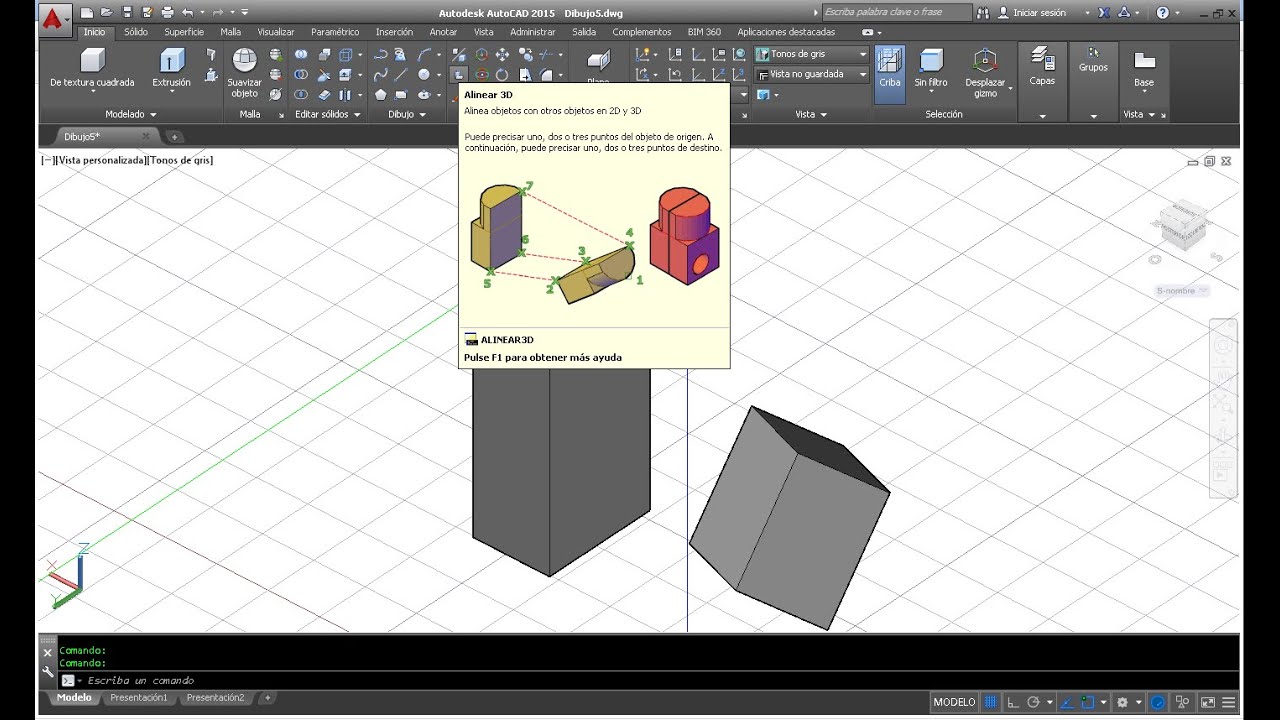Click the De textura cuadrada box tool
The image size is (1280, 720).
(x=92, y=68)
